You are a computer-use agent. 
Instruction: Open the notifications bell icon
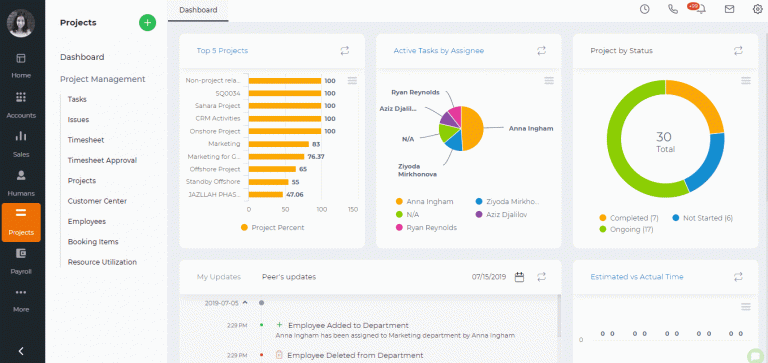701,9
